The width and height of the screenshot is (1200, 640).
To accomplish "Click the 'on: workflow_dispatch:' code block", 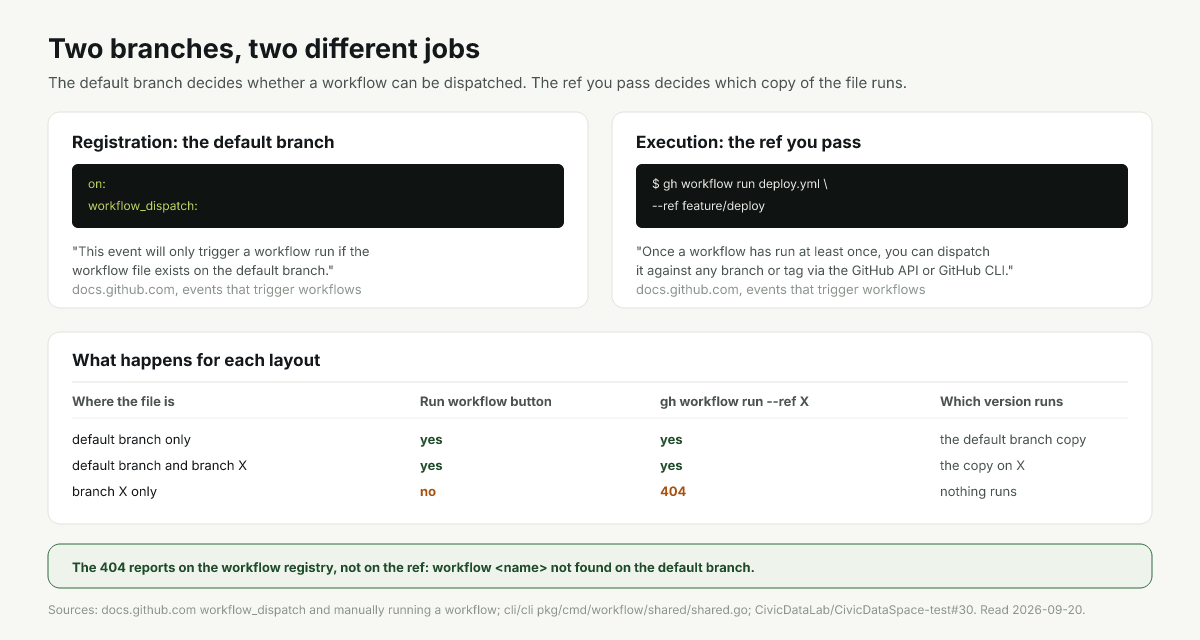I will [x=318, y=196].
